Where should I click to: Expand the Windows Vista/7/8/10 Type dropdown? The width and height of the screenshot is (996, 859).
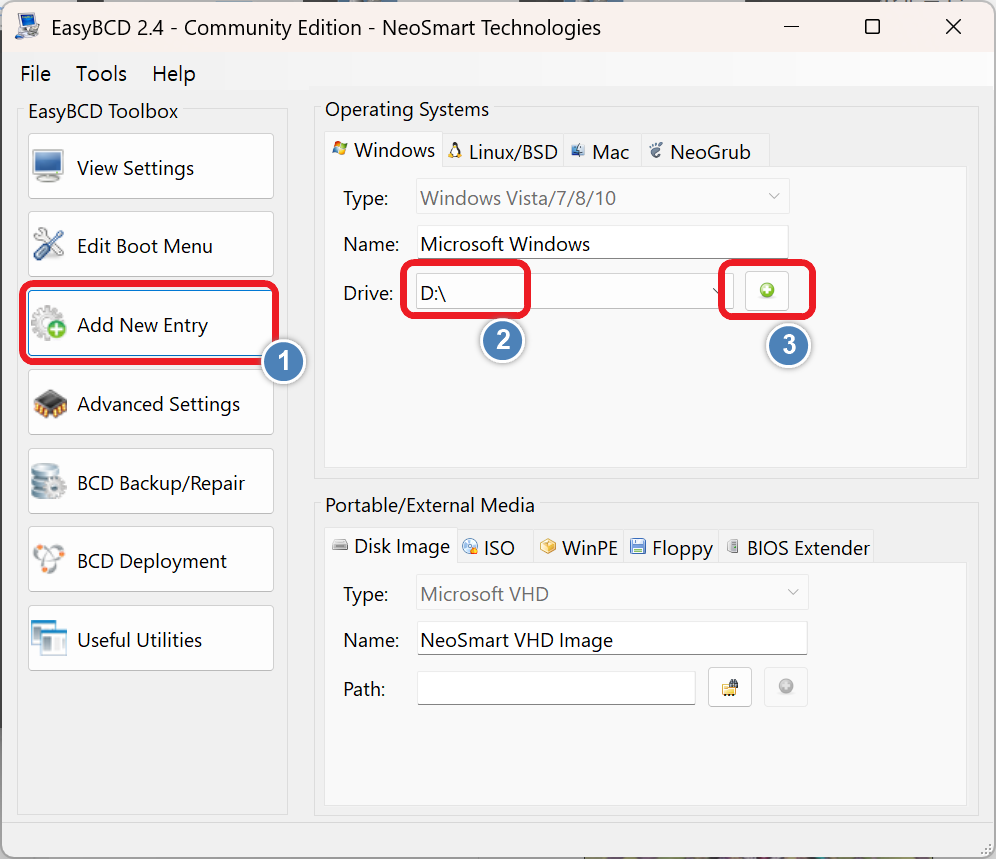[602, 198]
